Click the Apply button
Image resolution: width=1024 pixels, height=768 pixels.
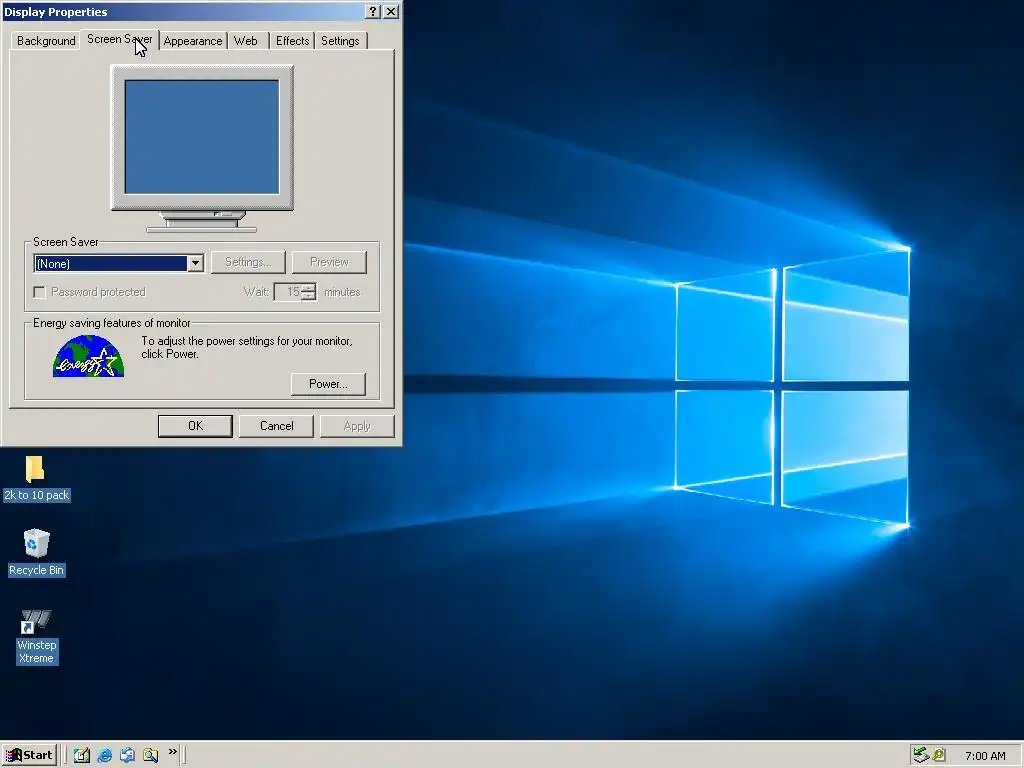[357, 426]
